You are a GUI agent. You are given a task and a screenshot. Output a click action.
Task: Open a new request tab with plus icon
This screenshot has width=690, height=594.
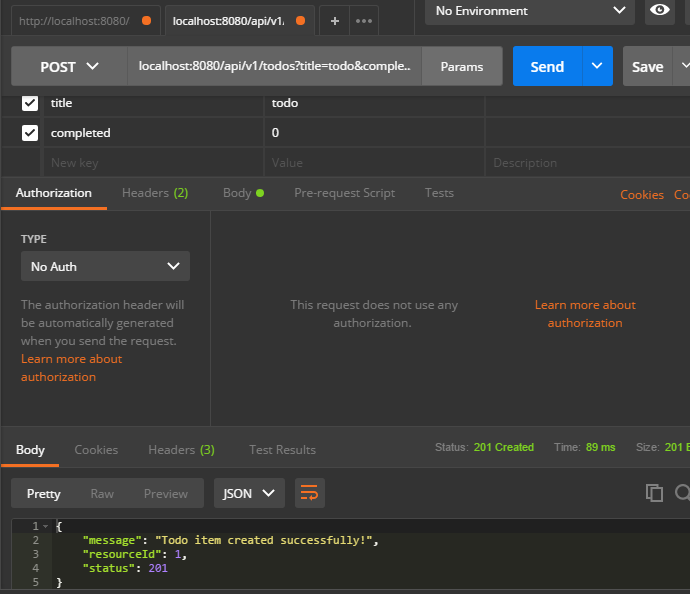334,21
